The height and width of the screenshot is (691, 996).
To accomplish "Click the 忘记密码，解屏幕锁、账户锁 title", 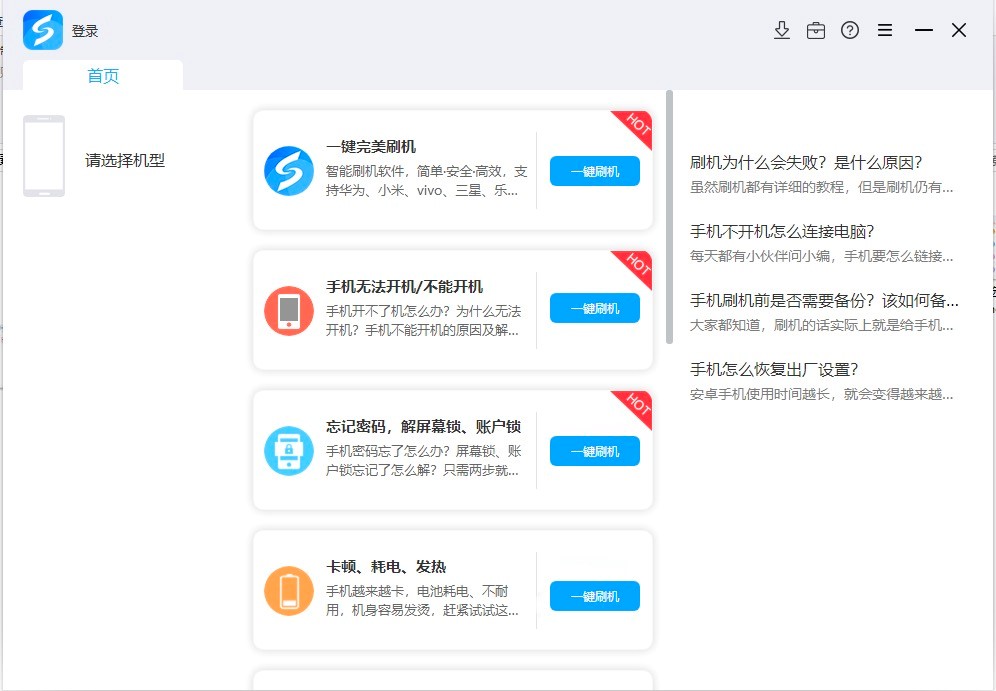I will (424, 426).
